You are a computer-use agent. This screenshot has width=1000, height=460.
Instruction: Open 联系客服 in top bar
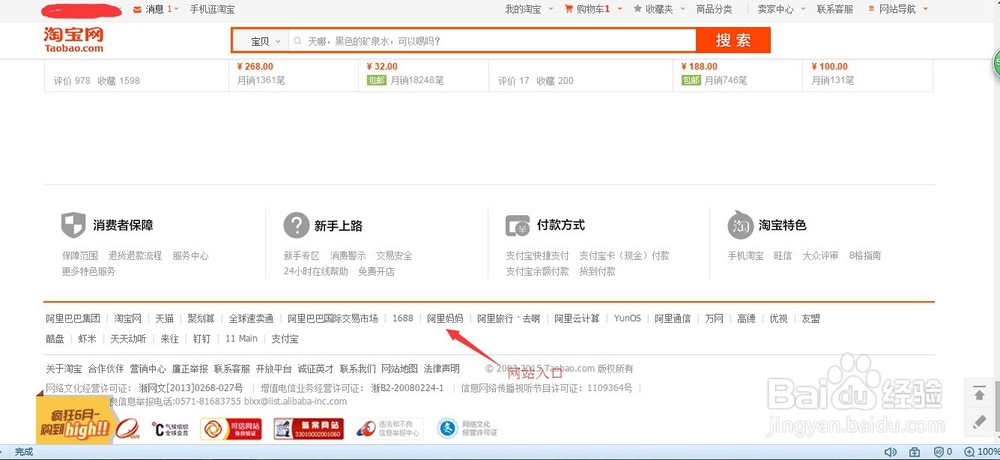[835, 9]
